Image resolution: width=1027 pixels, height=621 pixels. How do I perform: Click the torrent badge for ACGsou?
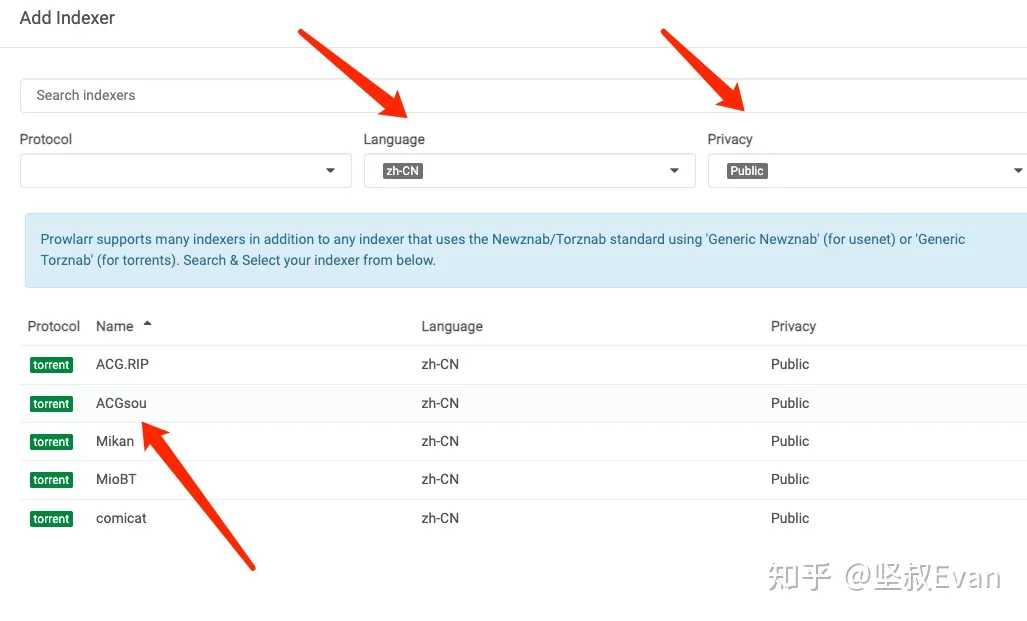[51, 404]
